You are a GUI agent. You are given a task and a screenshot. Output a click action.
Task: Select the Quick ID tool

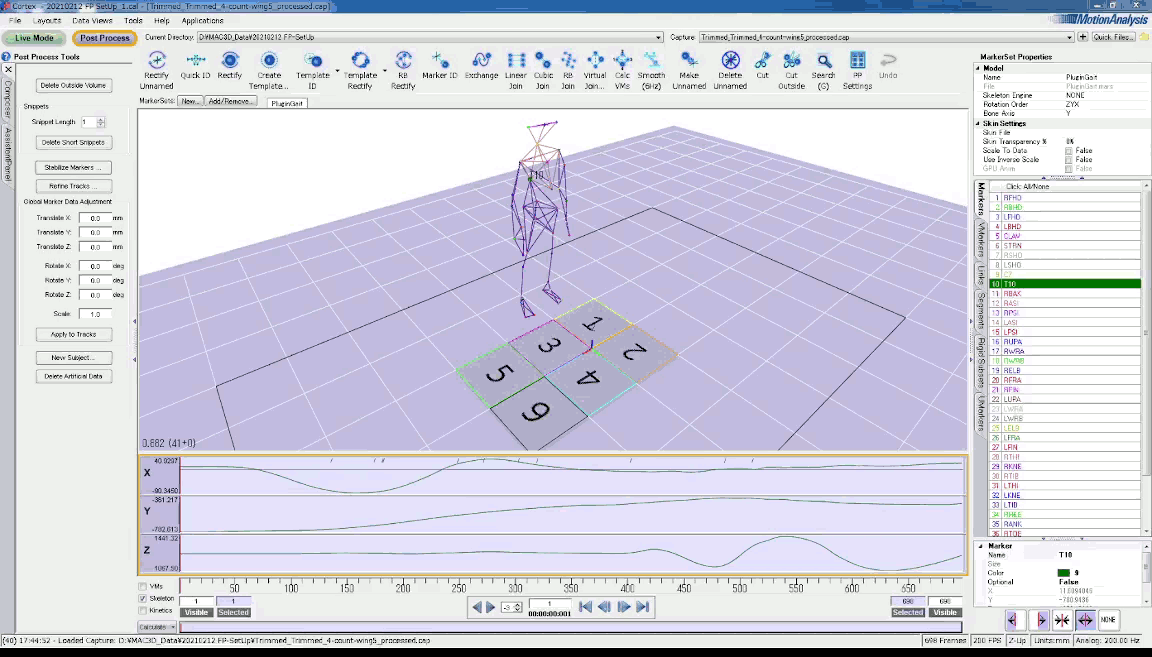(195, 60)
